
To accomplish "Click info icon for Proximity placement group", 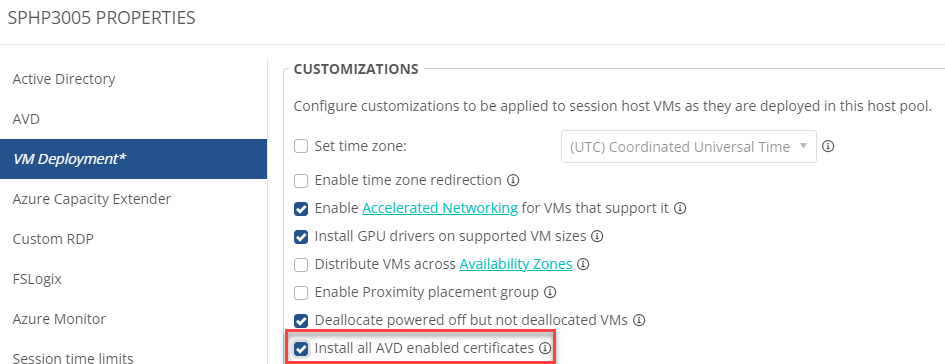I will (550, 292).
